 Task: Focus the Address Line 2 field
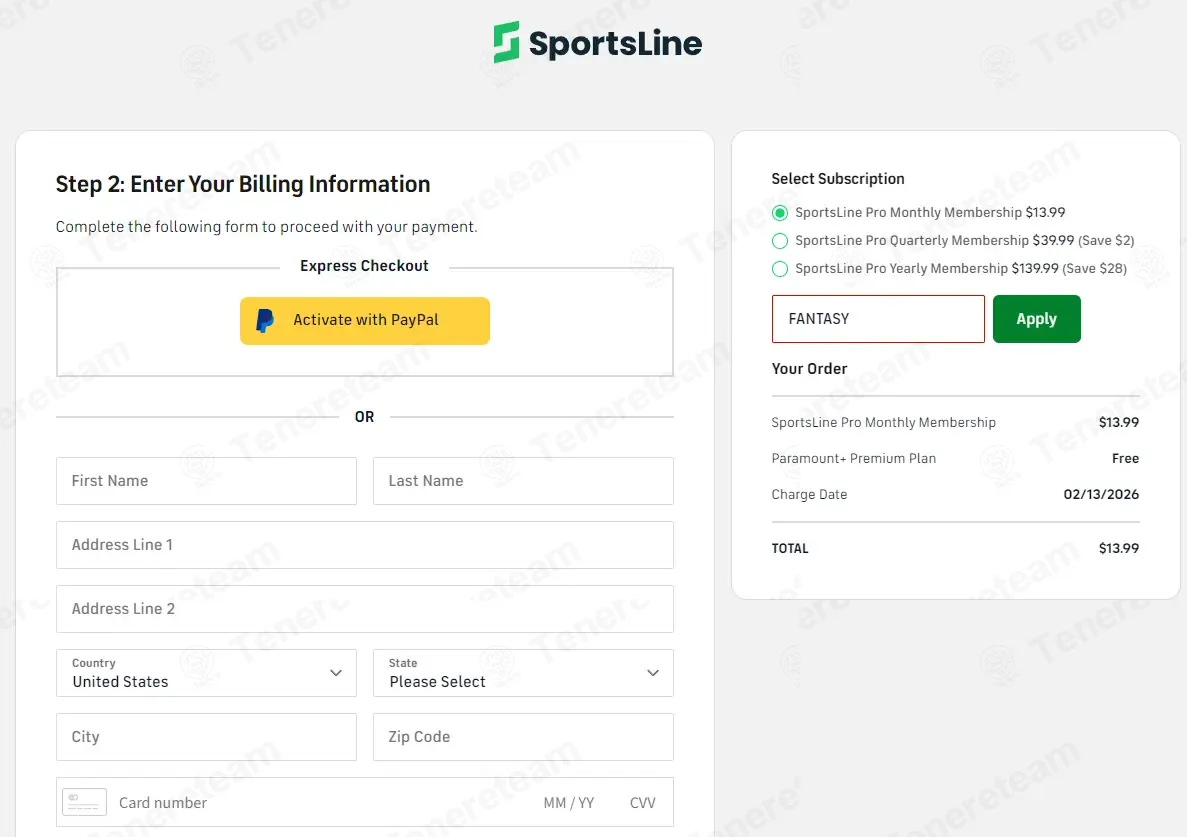pos(365,609)
